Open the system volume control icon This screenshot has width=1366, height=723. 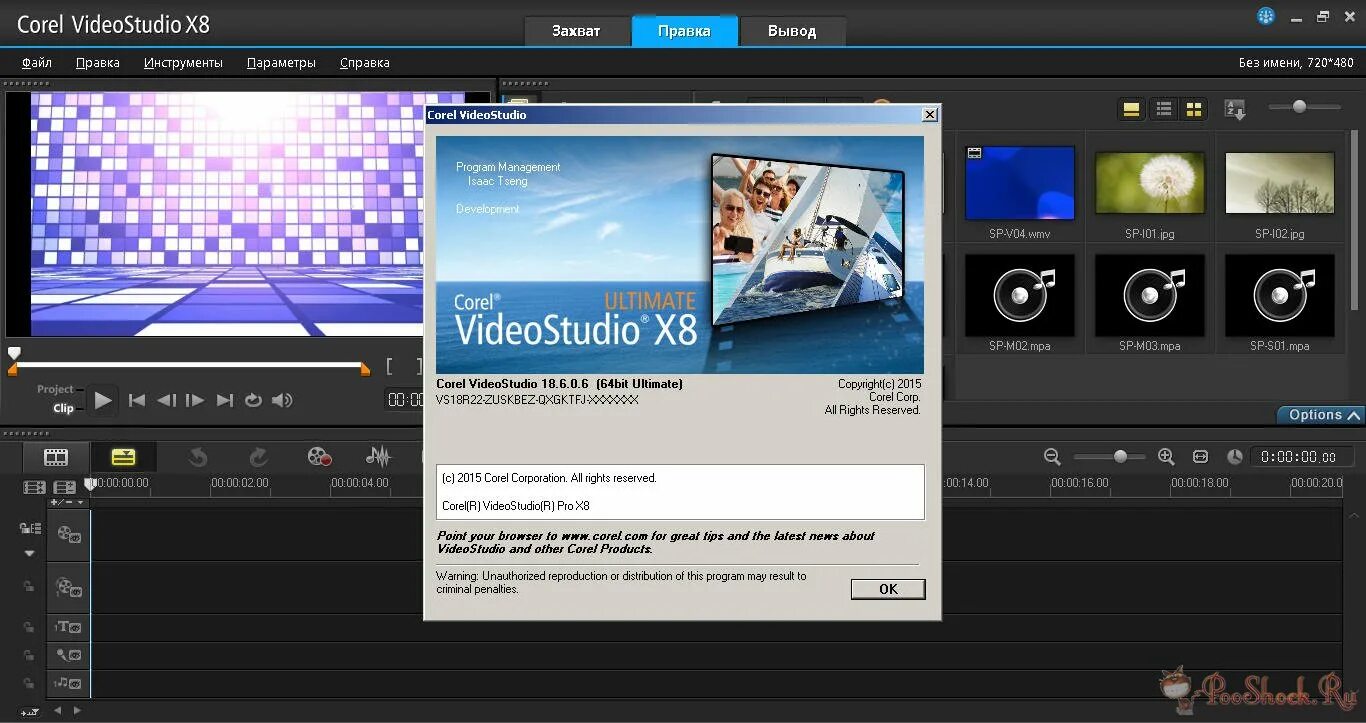coord(282,400)
